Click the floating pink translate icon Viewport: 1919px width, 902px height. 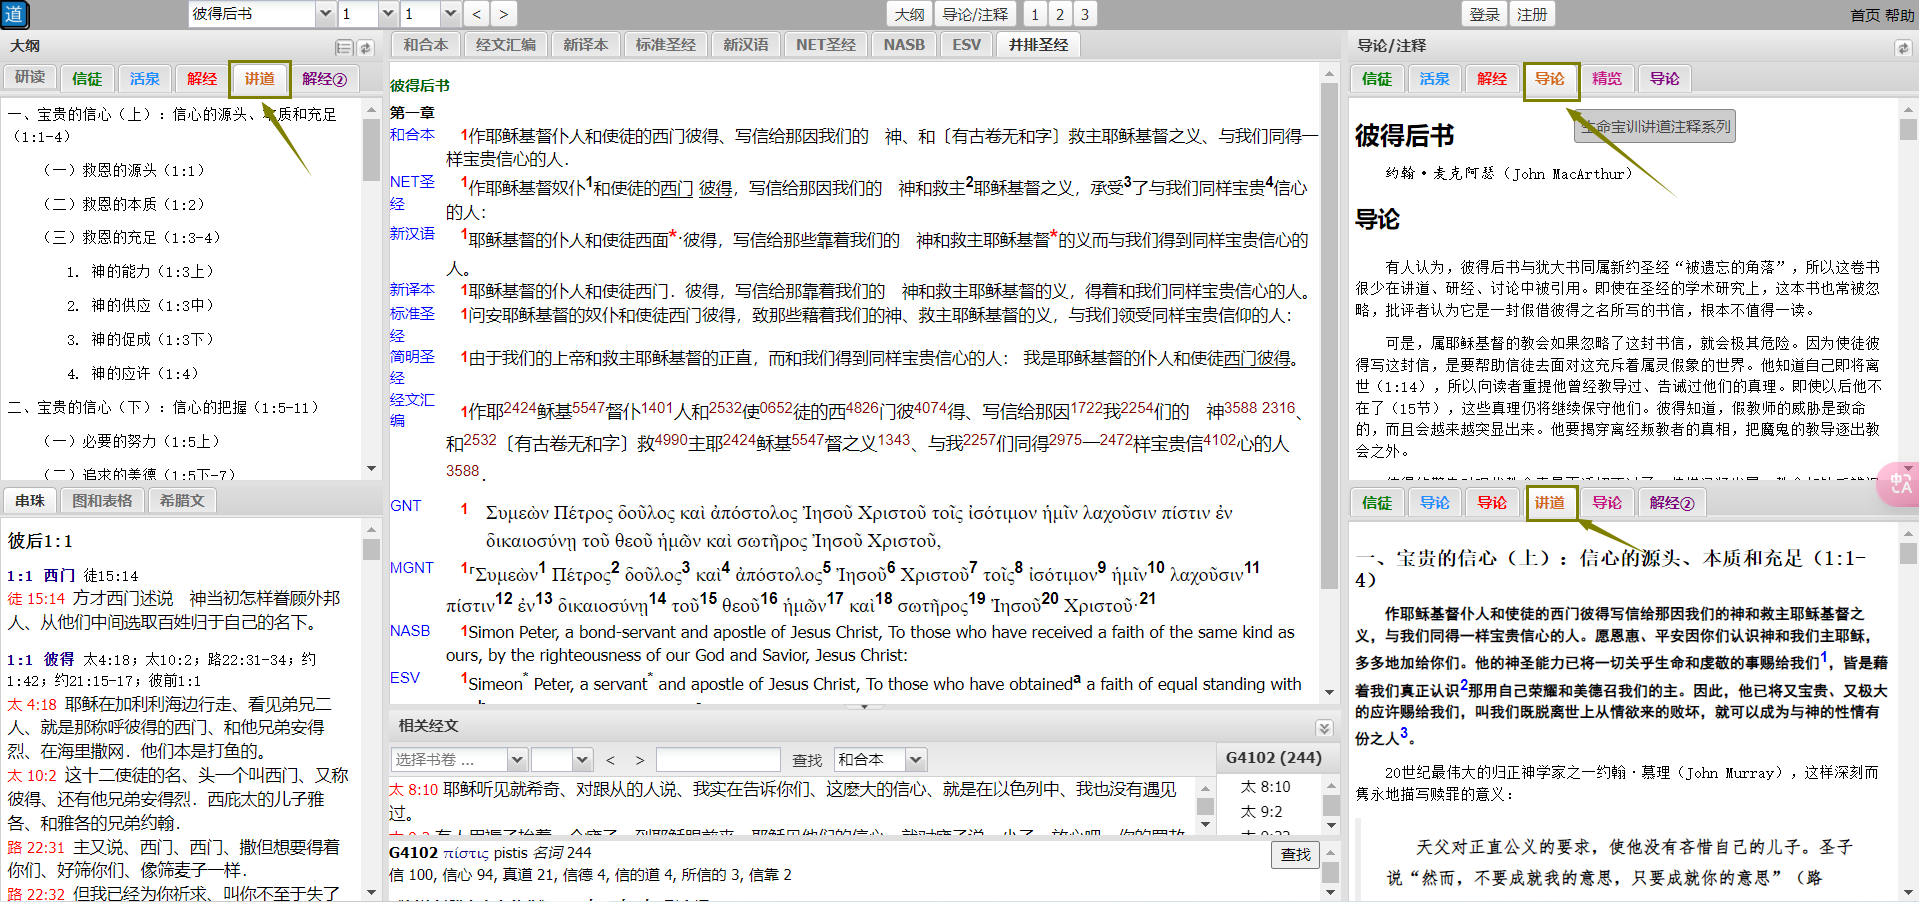pyautogui.click(x=1899, y=484)
